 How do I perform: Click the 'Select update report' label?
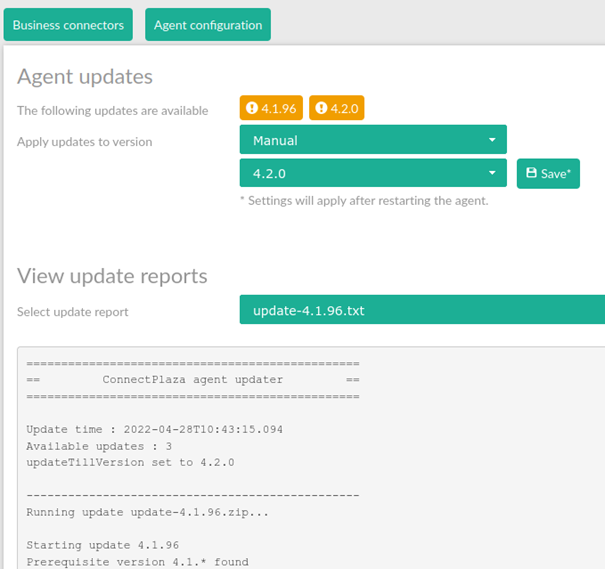73,312
